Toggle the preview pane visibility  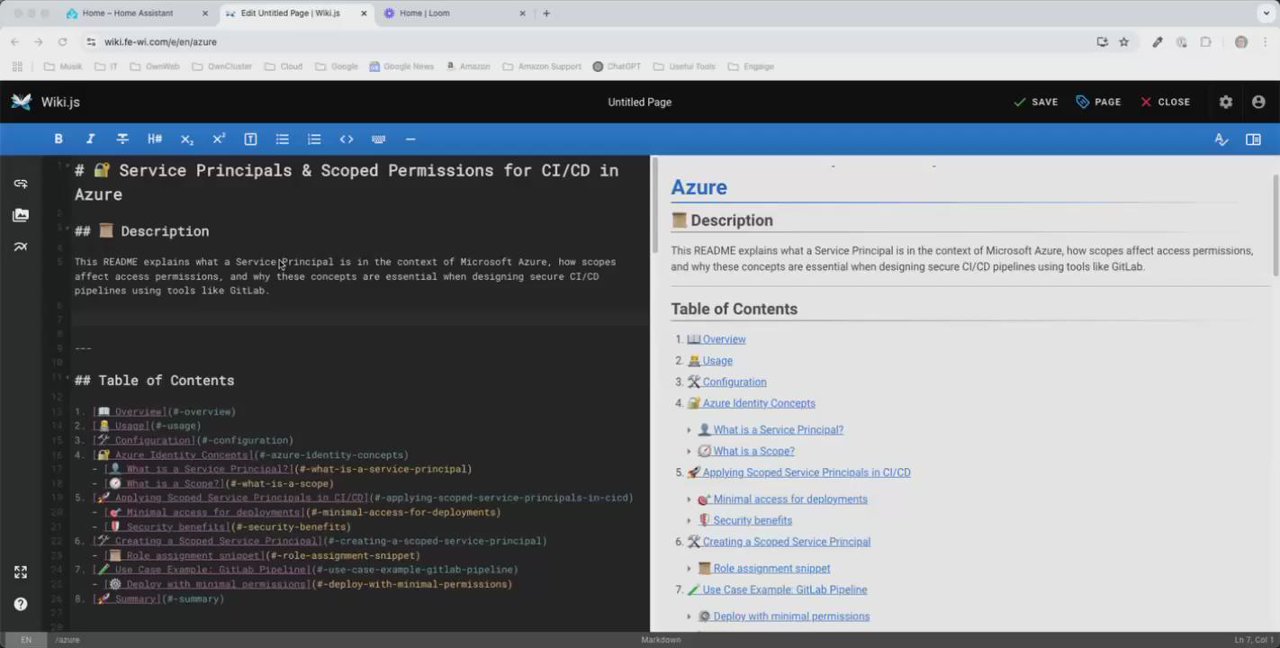1253,139
